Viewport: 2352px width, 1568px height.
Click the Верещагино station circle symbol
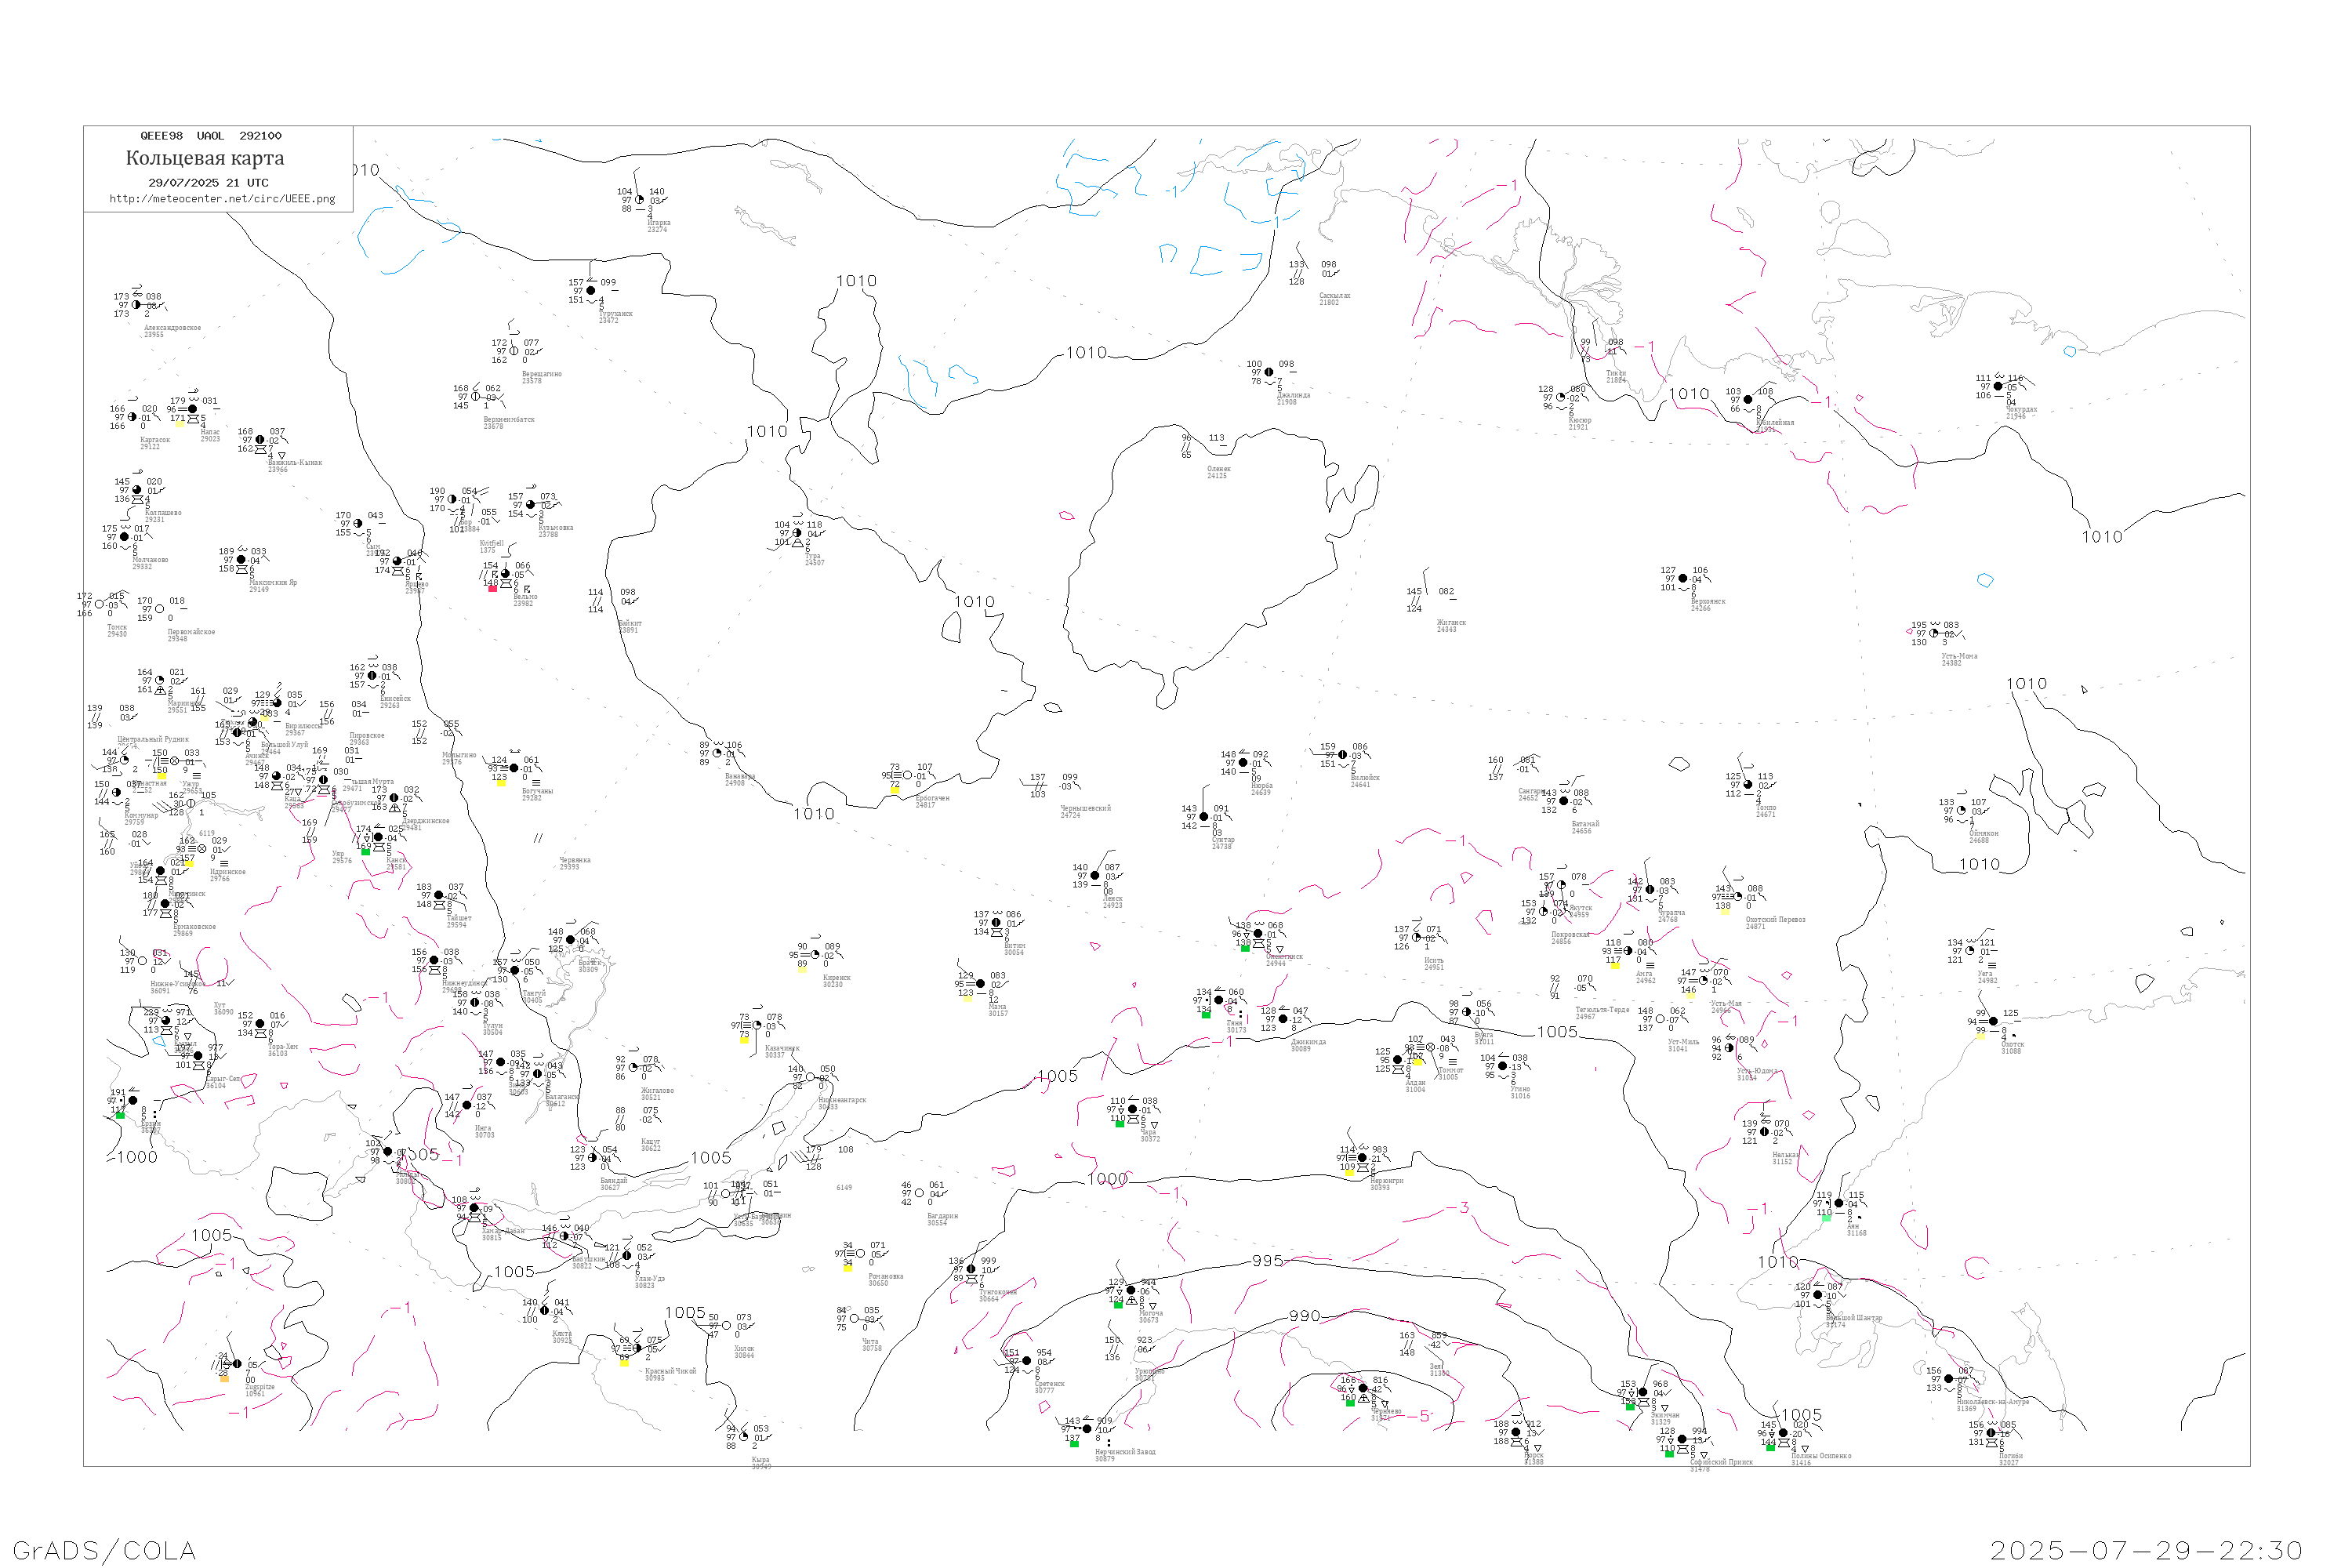pos(514,351)
